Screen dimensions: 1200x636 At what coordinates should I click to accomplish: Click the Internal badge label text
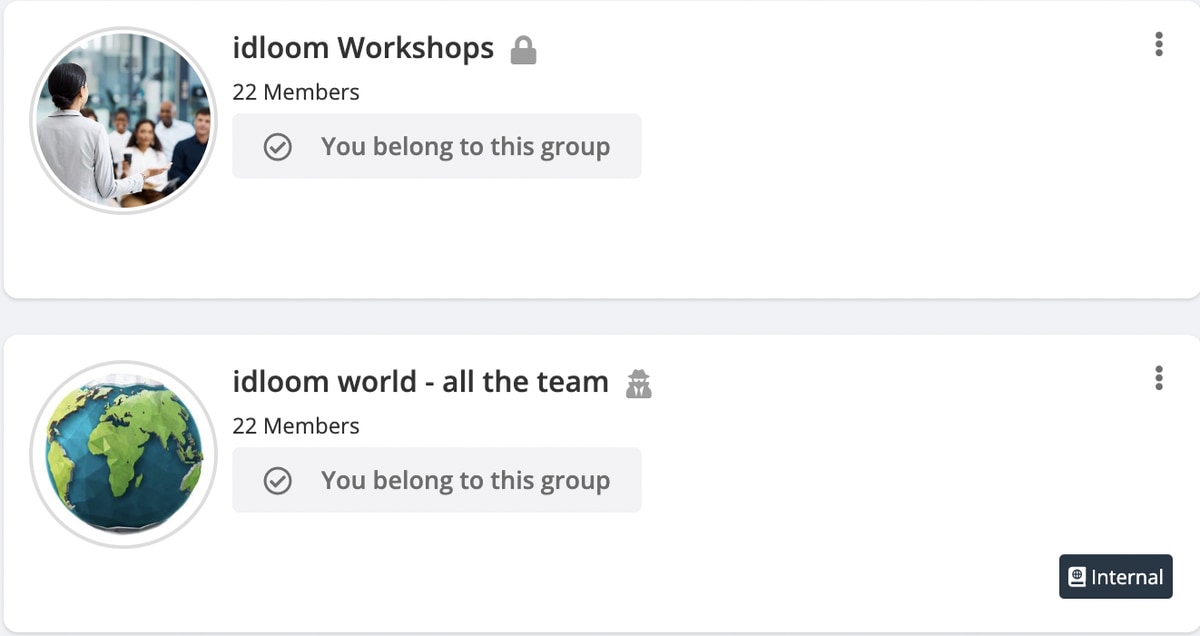click(x=1127, y=577)
